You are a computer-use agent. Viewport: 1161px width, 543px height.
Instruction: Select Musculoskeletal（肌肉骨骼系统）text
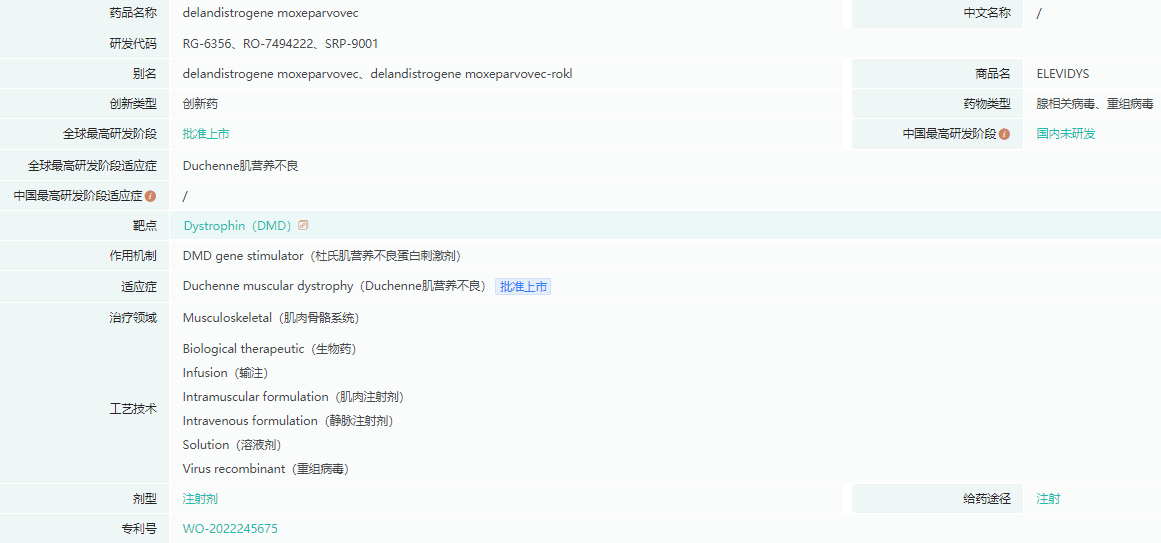pos(271,318)
